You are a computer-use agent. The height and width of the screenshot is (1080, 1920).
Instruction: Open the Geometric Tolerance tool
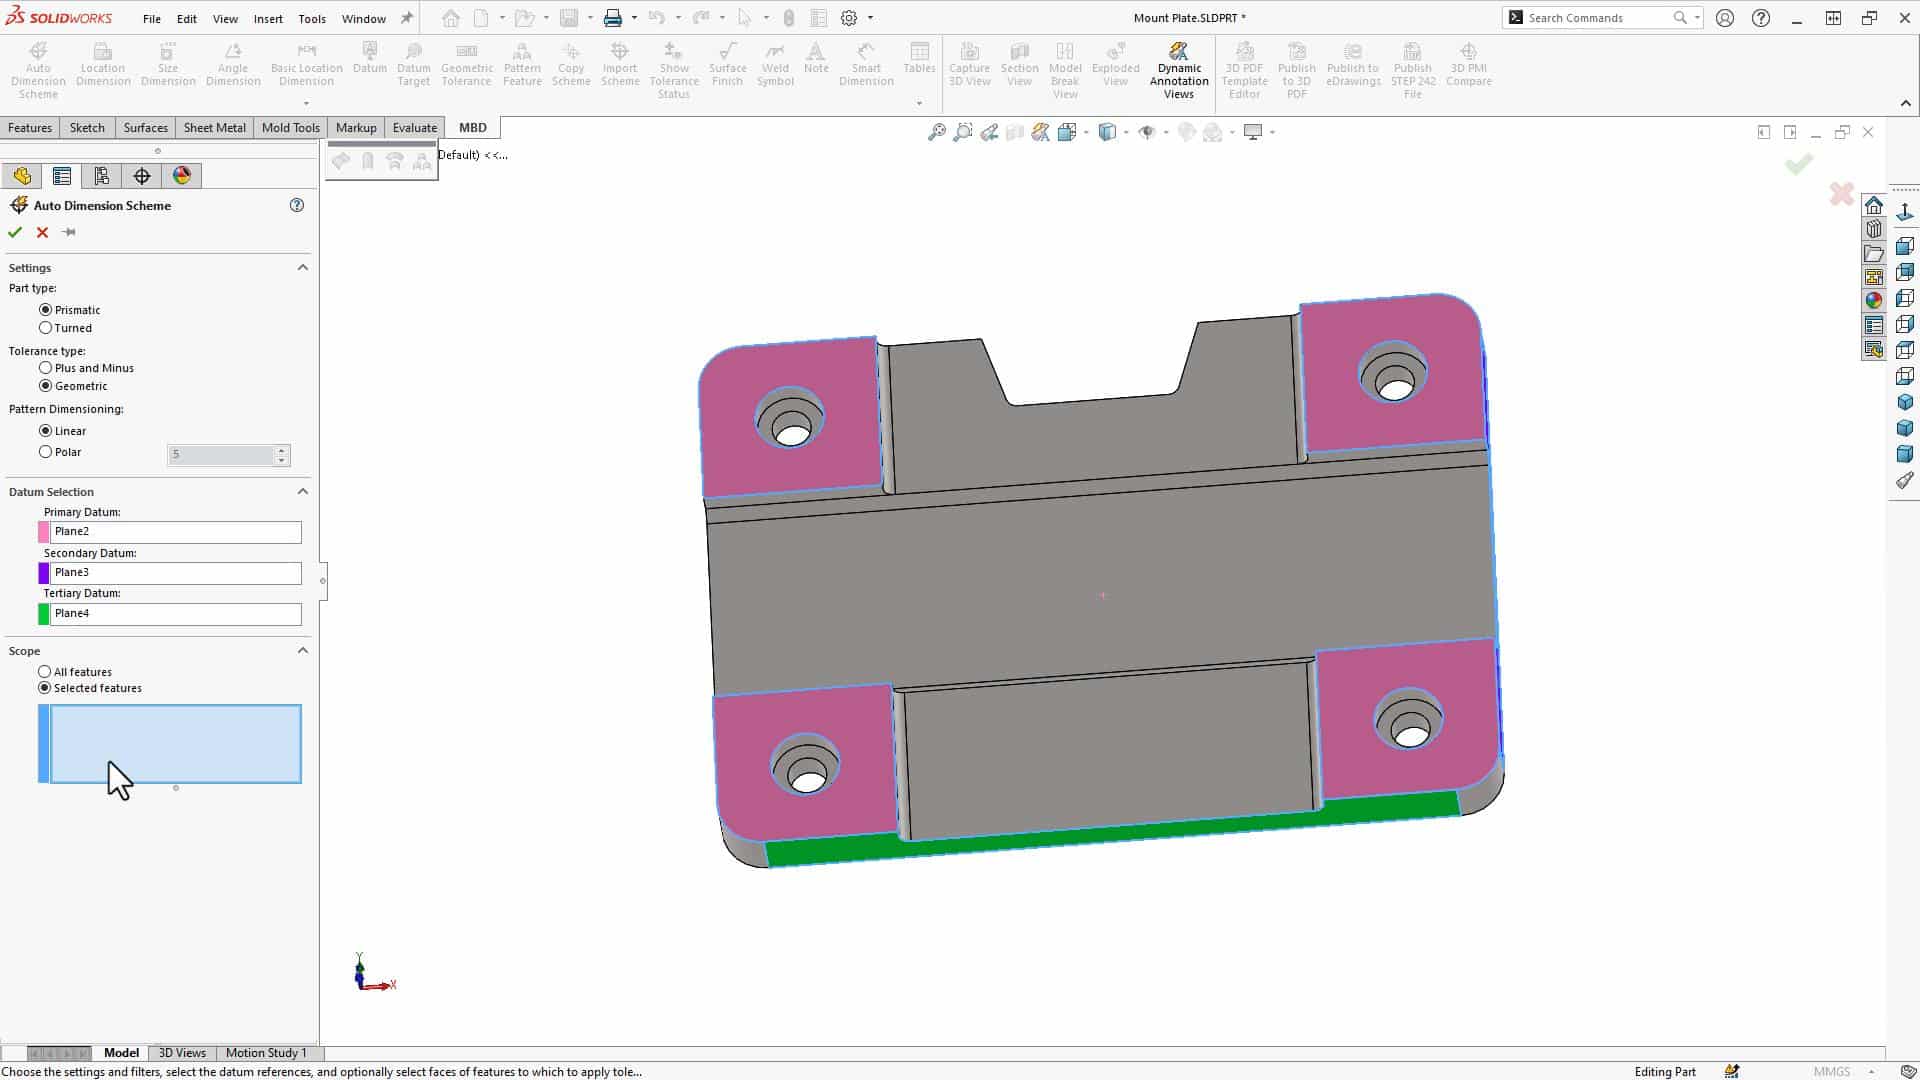click(x=466, y=62)
